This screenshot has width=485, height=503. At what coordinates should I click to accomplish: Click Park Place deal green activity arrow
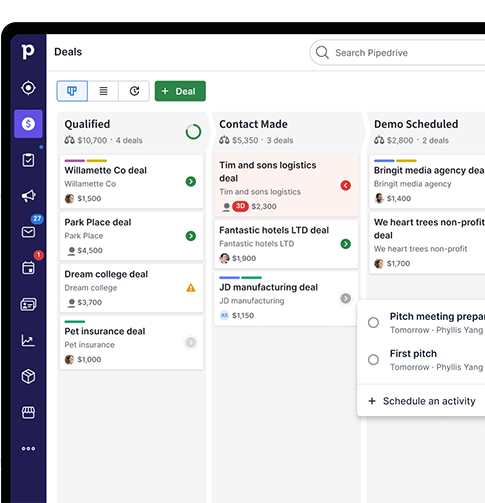(191, 236)
